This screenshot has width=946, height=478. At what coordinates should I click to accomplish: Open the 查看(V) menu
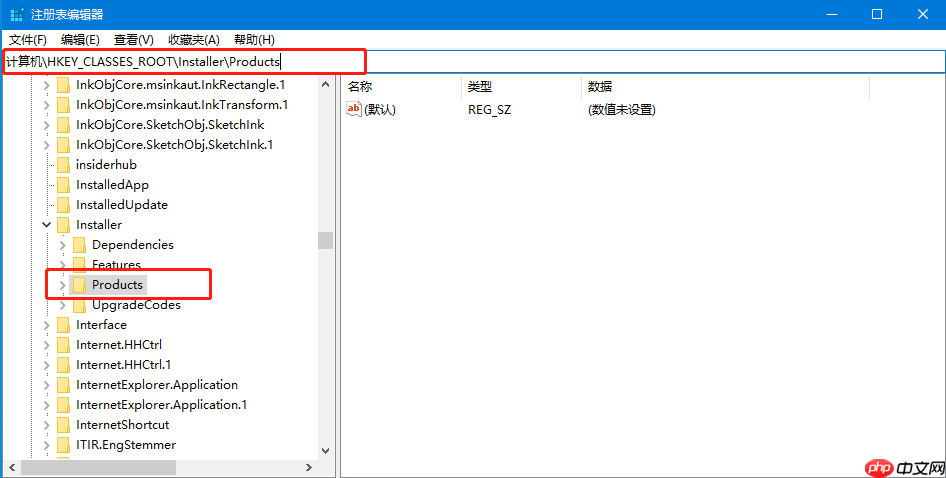133,39
